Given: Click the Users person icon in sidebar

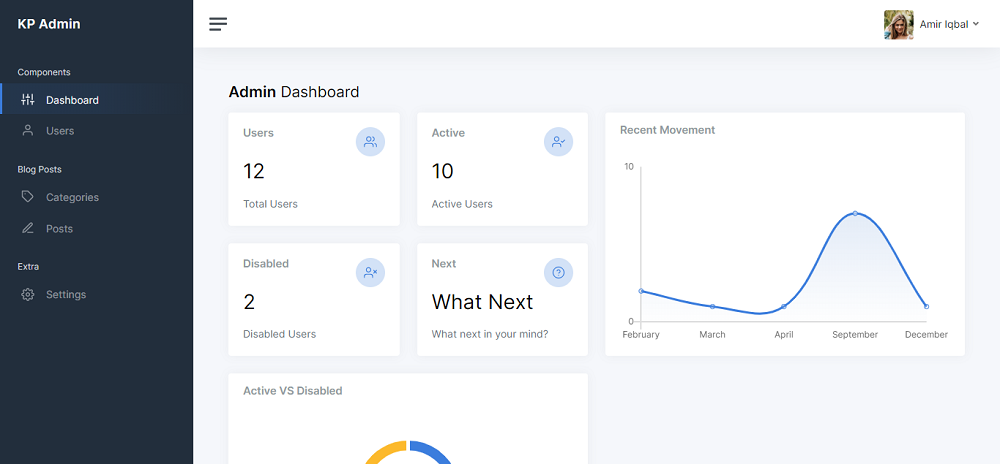Looking at the screenshot, I should coord(27,131).
